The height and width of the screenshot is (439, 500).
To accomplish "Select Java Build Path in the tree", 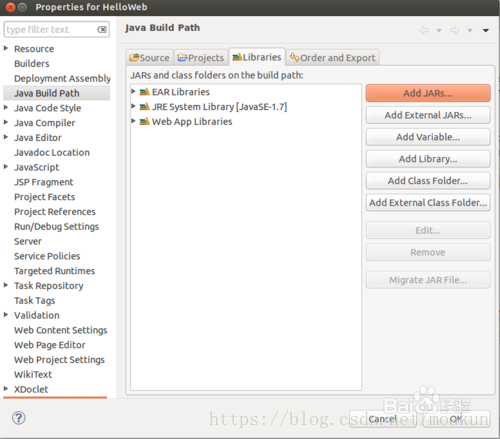I will coord(47,93).
